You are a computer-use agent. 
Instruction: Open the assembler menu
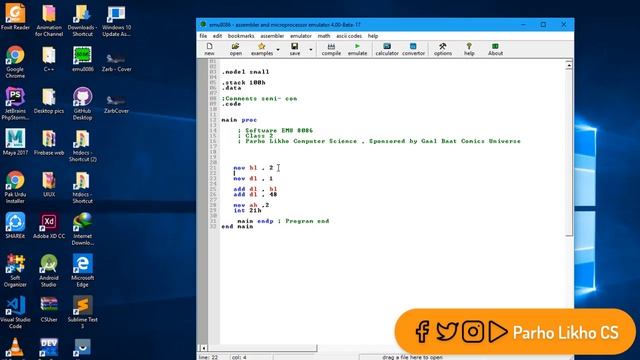click(272, 36)
